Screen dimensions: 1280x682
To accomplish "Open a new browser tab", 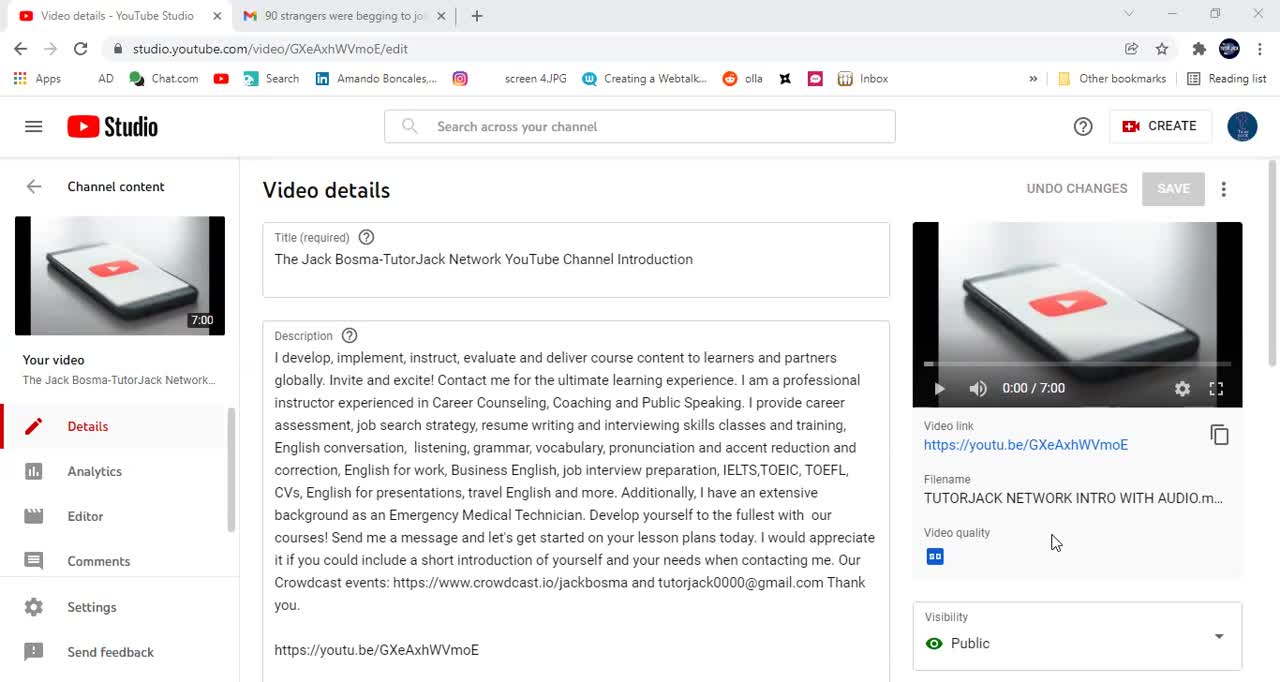I will coord(477,16).
